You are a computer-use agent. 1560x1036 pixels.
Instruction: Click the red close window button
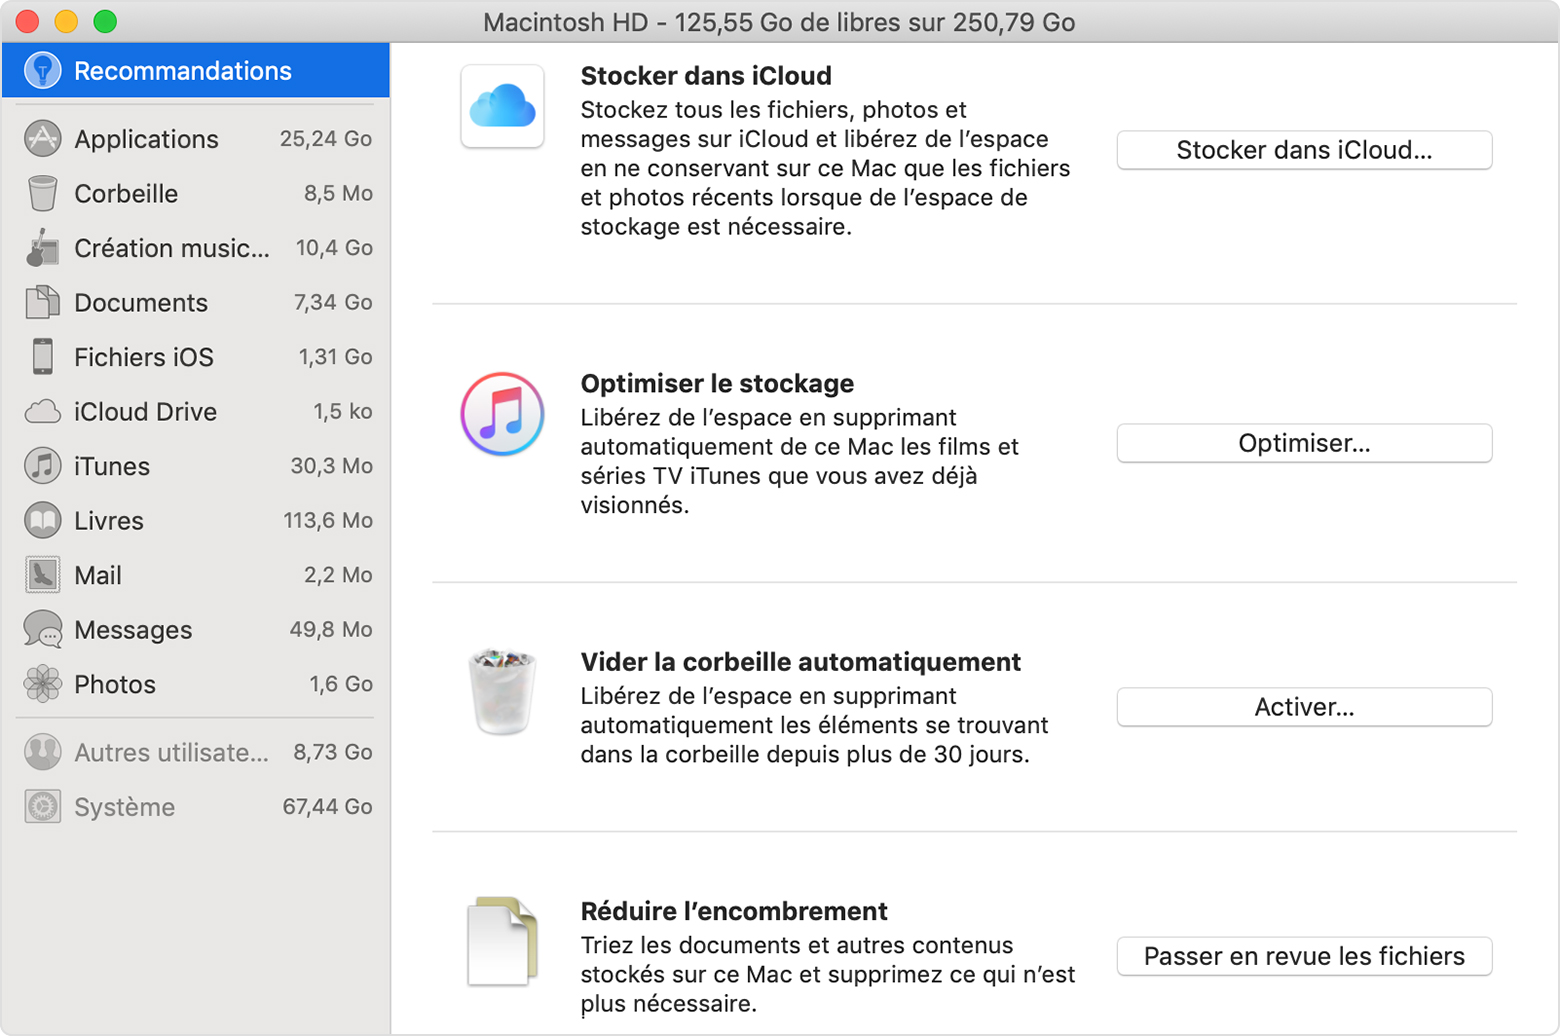27,21
